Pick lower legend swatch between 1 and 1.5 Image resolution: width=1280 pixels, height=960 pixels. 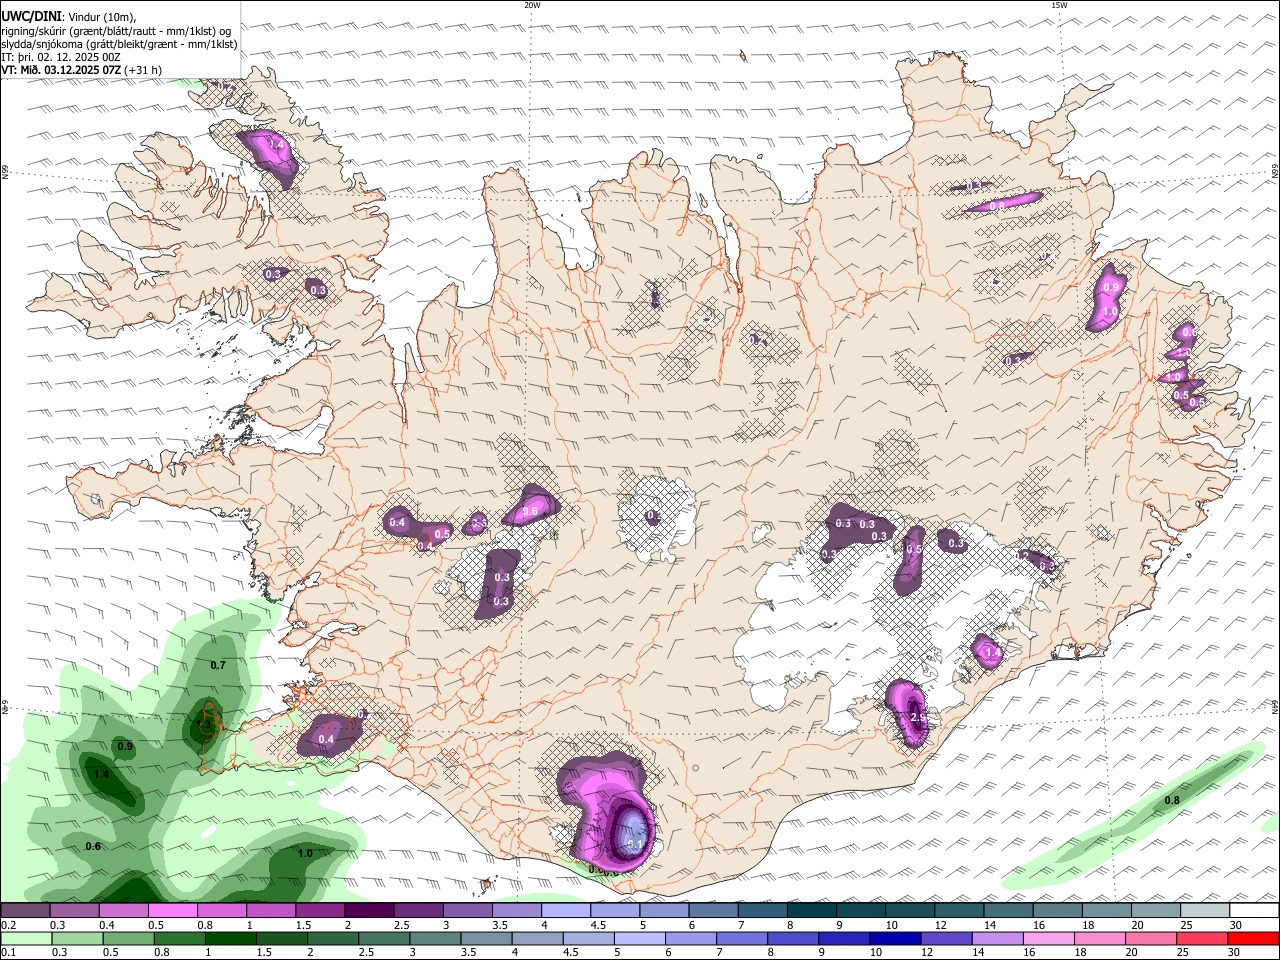pos(231,938)
